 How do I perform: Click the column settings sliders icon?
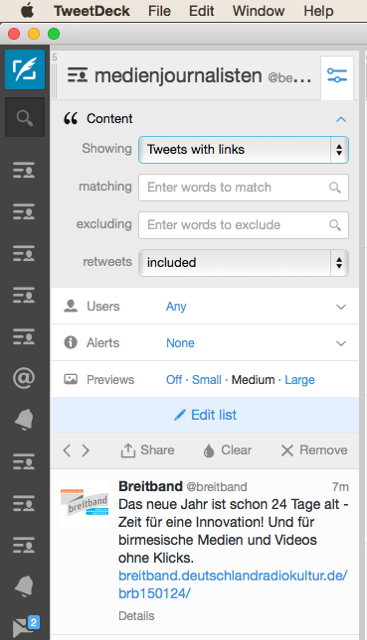(x=337, y=76)
